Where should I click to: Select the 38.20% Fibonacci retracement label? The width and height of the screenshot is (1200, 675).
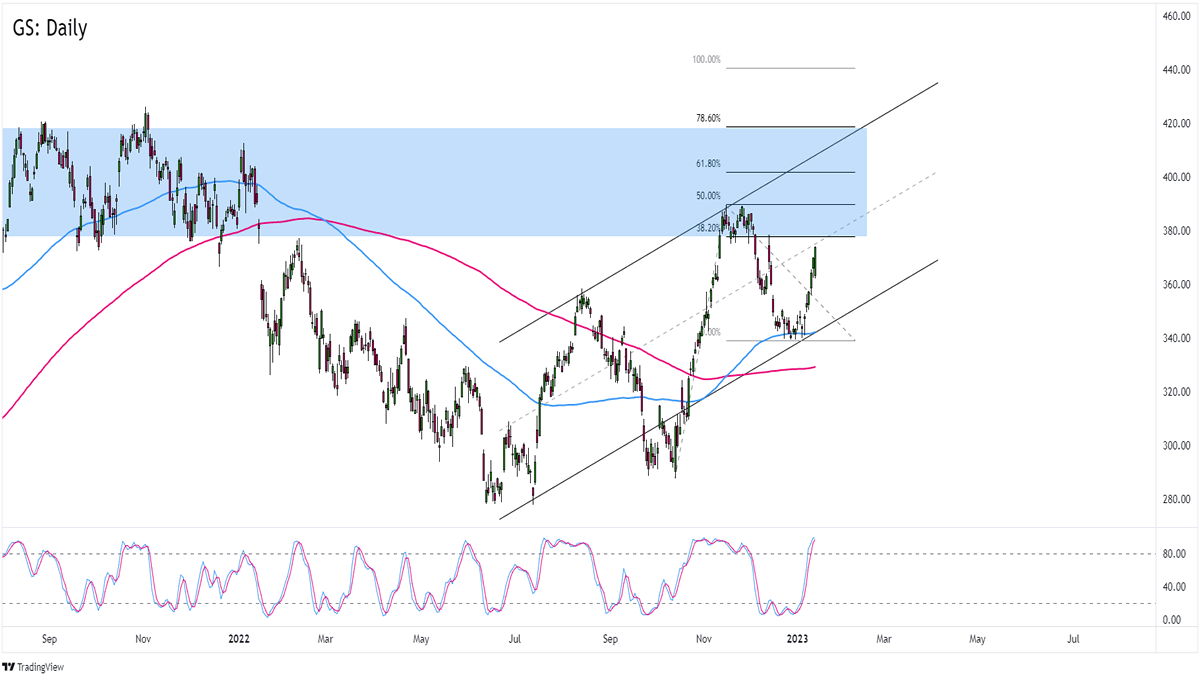tap(707, 228)
